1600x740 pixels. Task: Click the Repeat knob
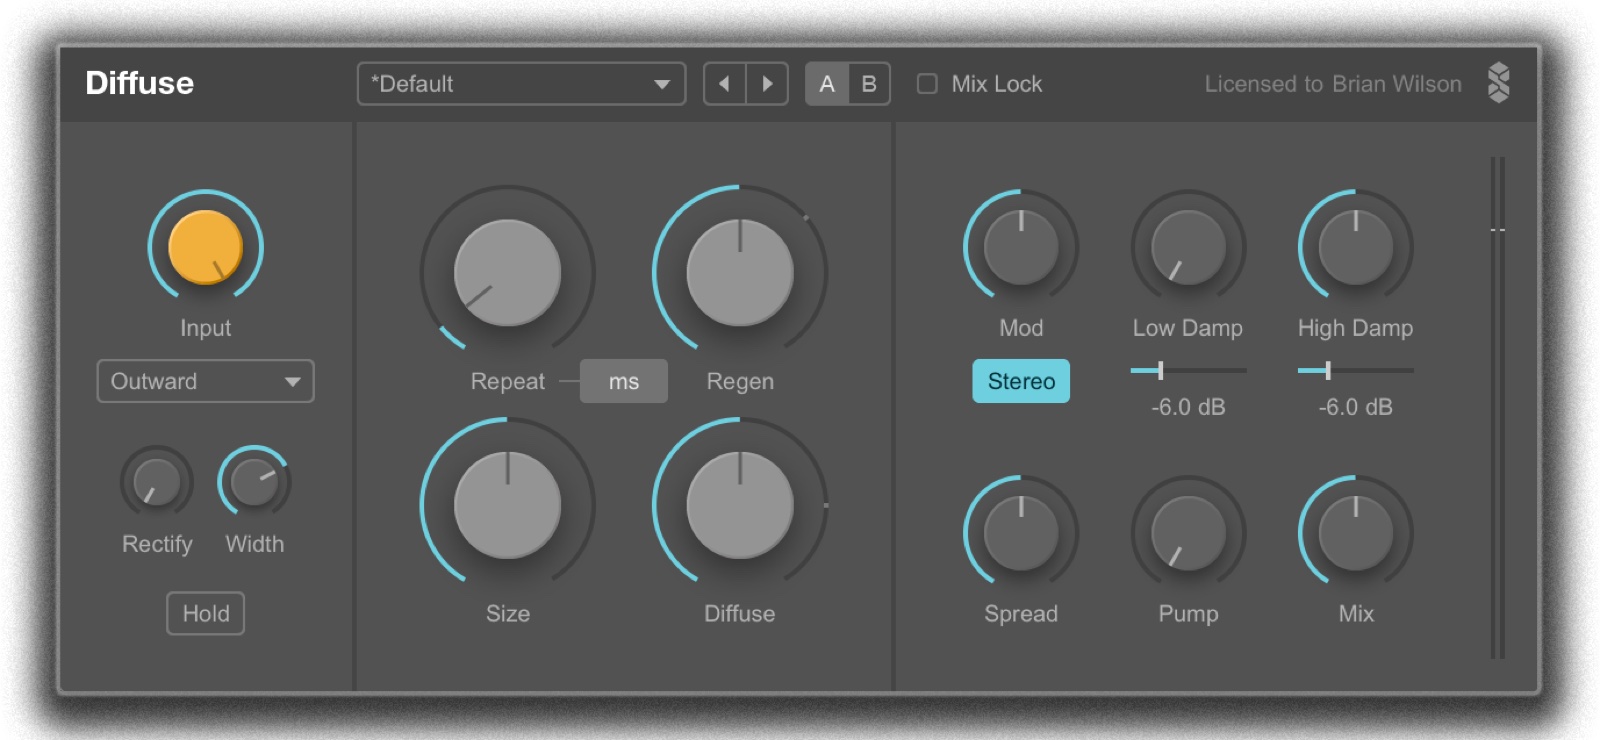click(x=507, y=272)
